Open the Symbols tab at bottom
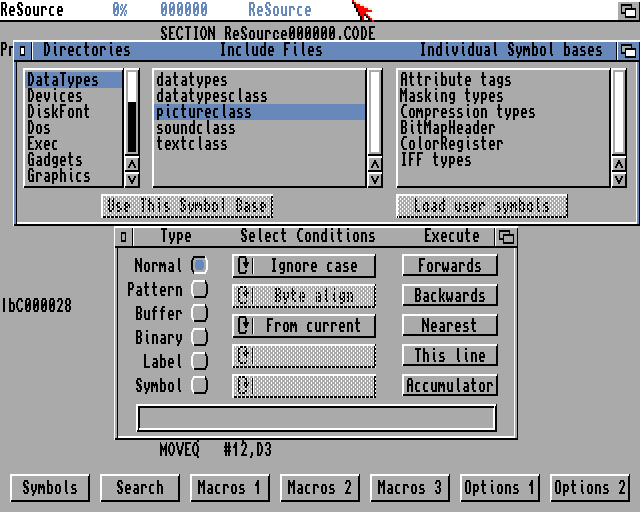 (50, 488)
